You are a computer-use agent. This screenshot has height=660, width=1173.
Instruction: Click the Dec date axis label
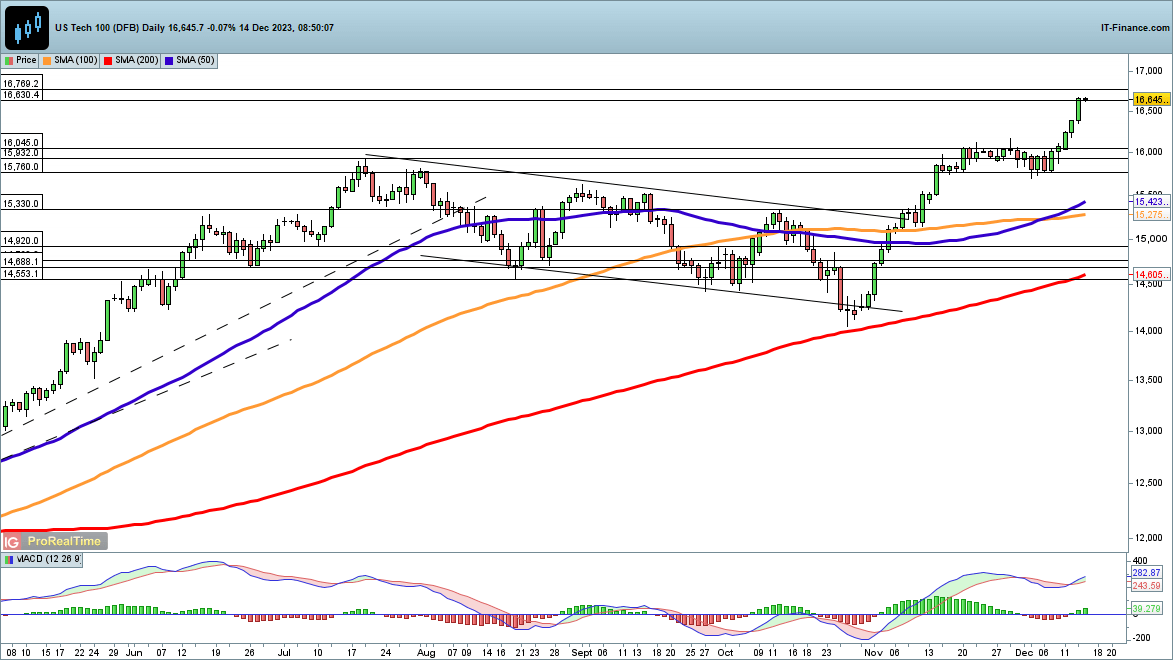[1024, 653]
